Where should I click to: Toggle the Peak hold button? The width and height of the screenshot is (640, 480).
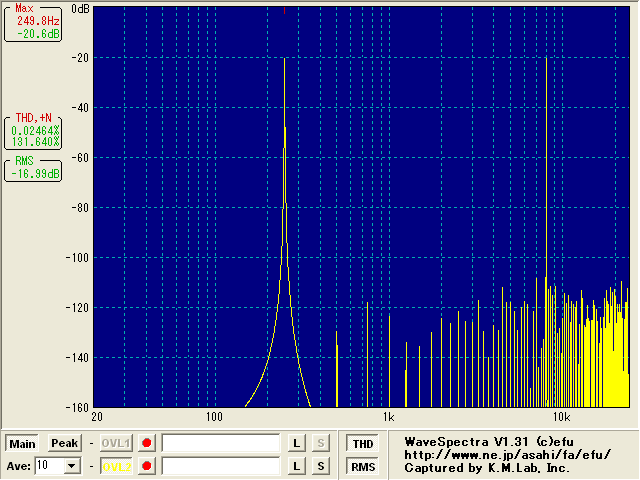click(x=64, y=443)
